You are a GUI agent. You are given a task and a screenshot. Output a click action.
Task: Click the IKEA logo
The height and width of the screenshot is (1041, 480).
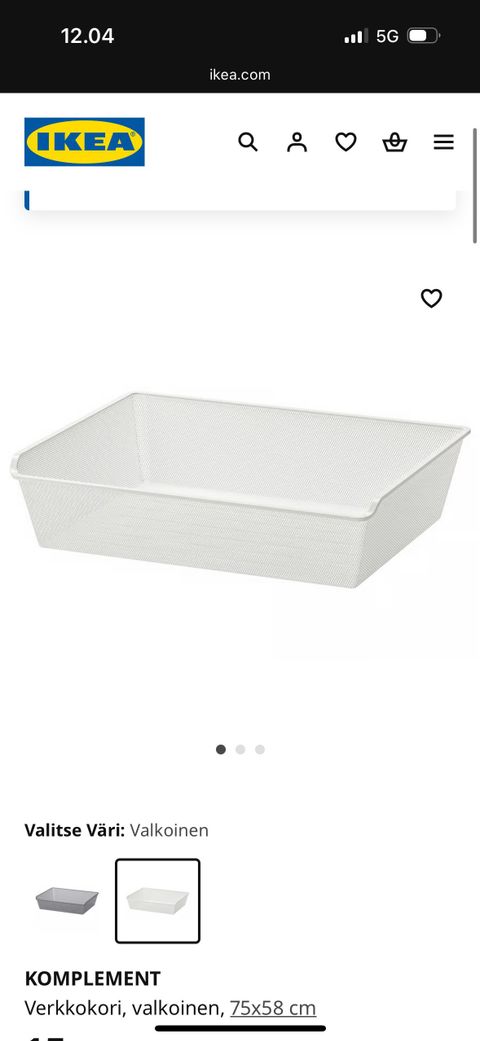click(x=84, y=141)
